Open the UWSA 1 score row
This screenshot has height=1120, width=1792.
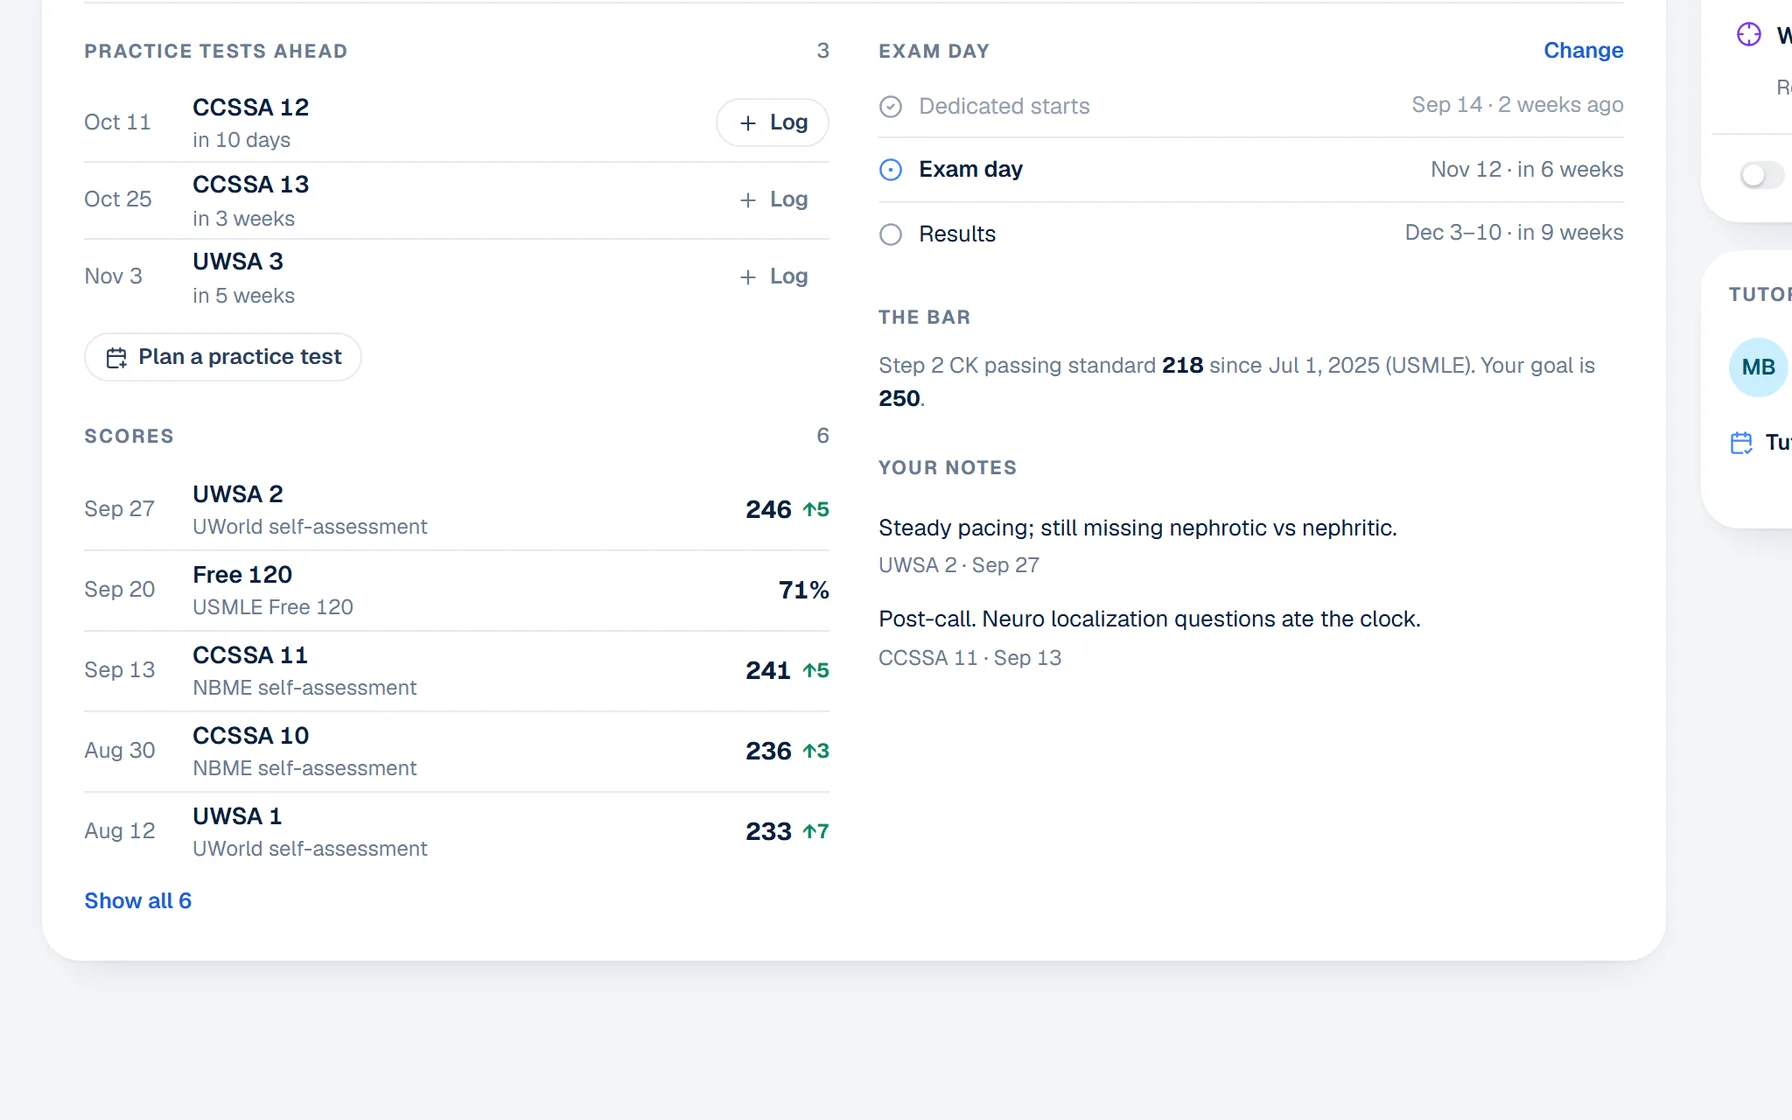coord(457,832)
